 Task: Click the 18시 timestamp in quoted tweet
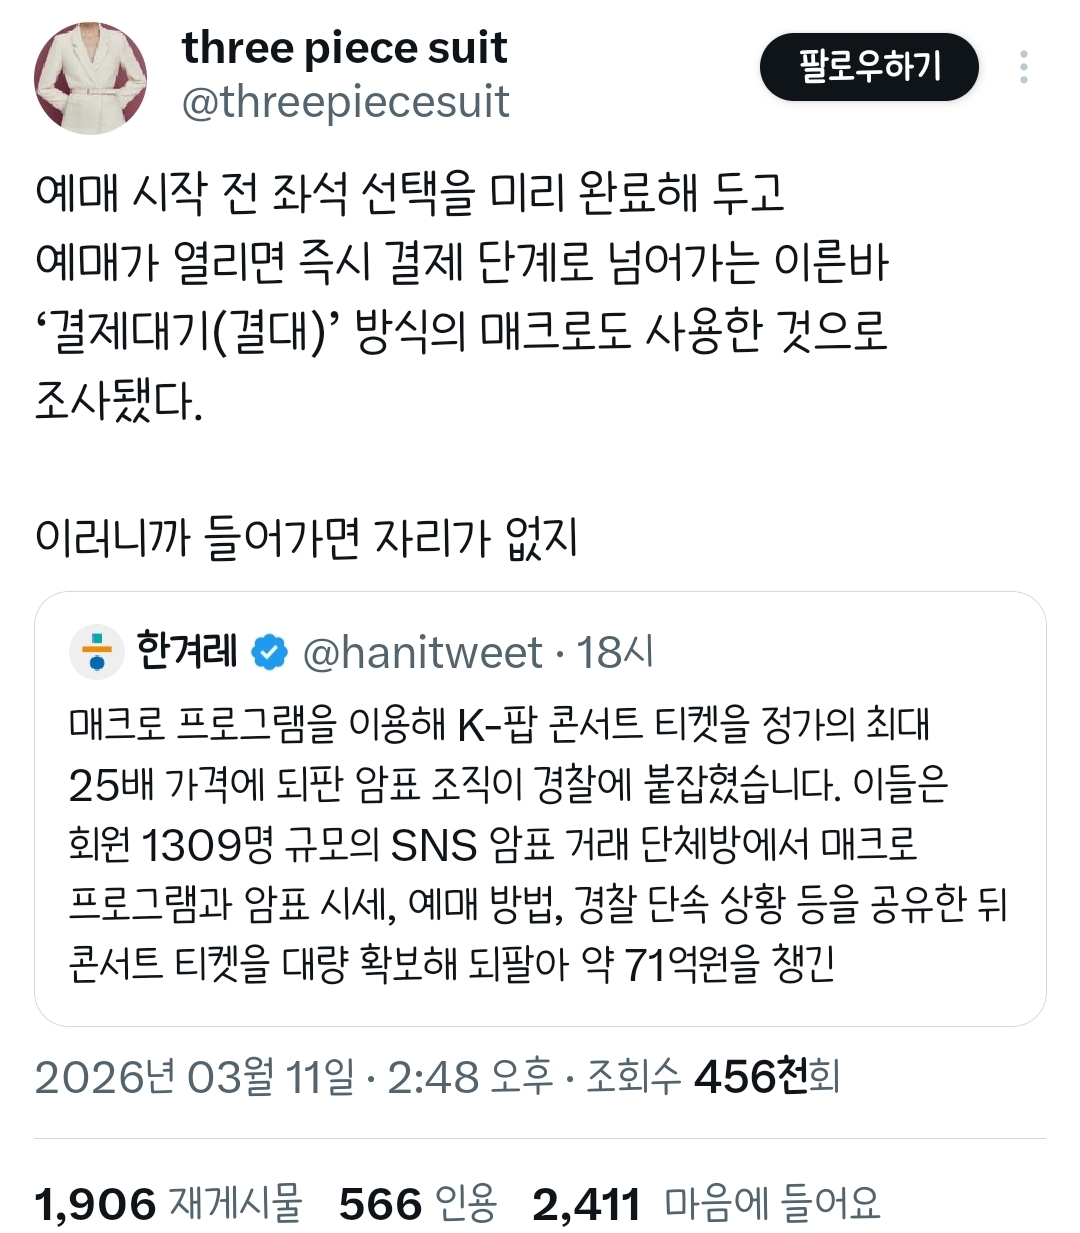click(615, 652)
